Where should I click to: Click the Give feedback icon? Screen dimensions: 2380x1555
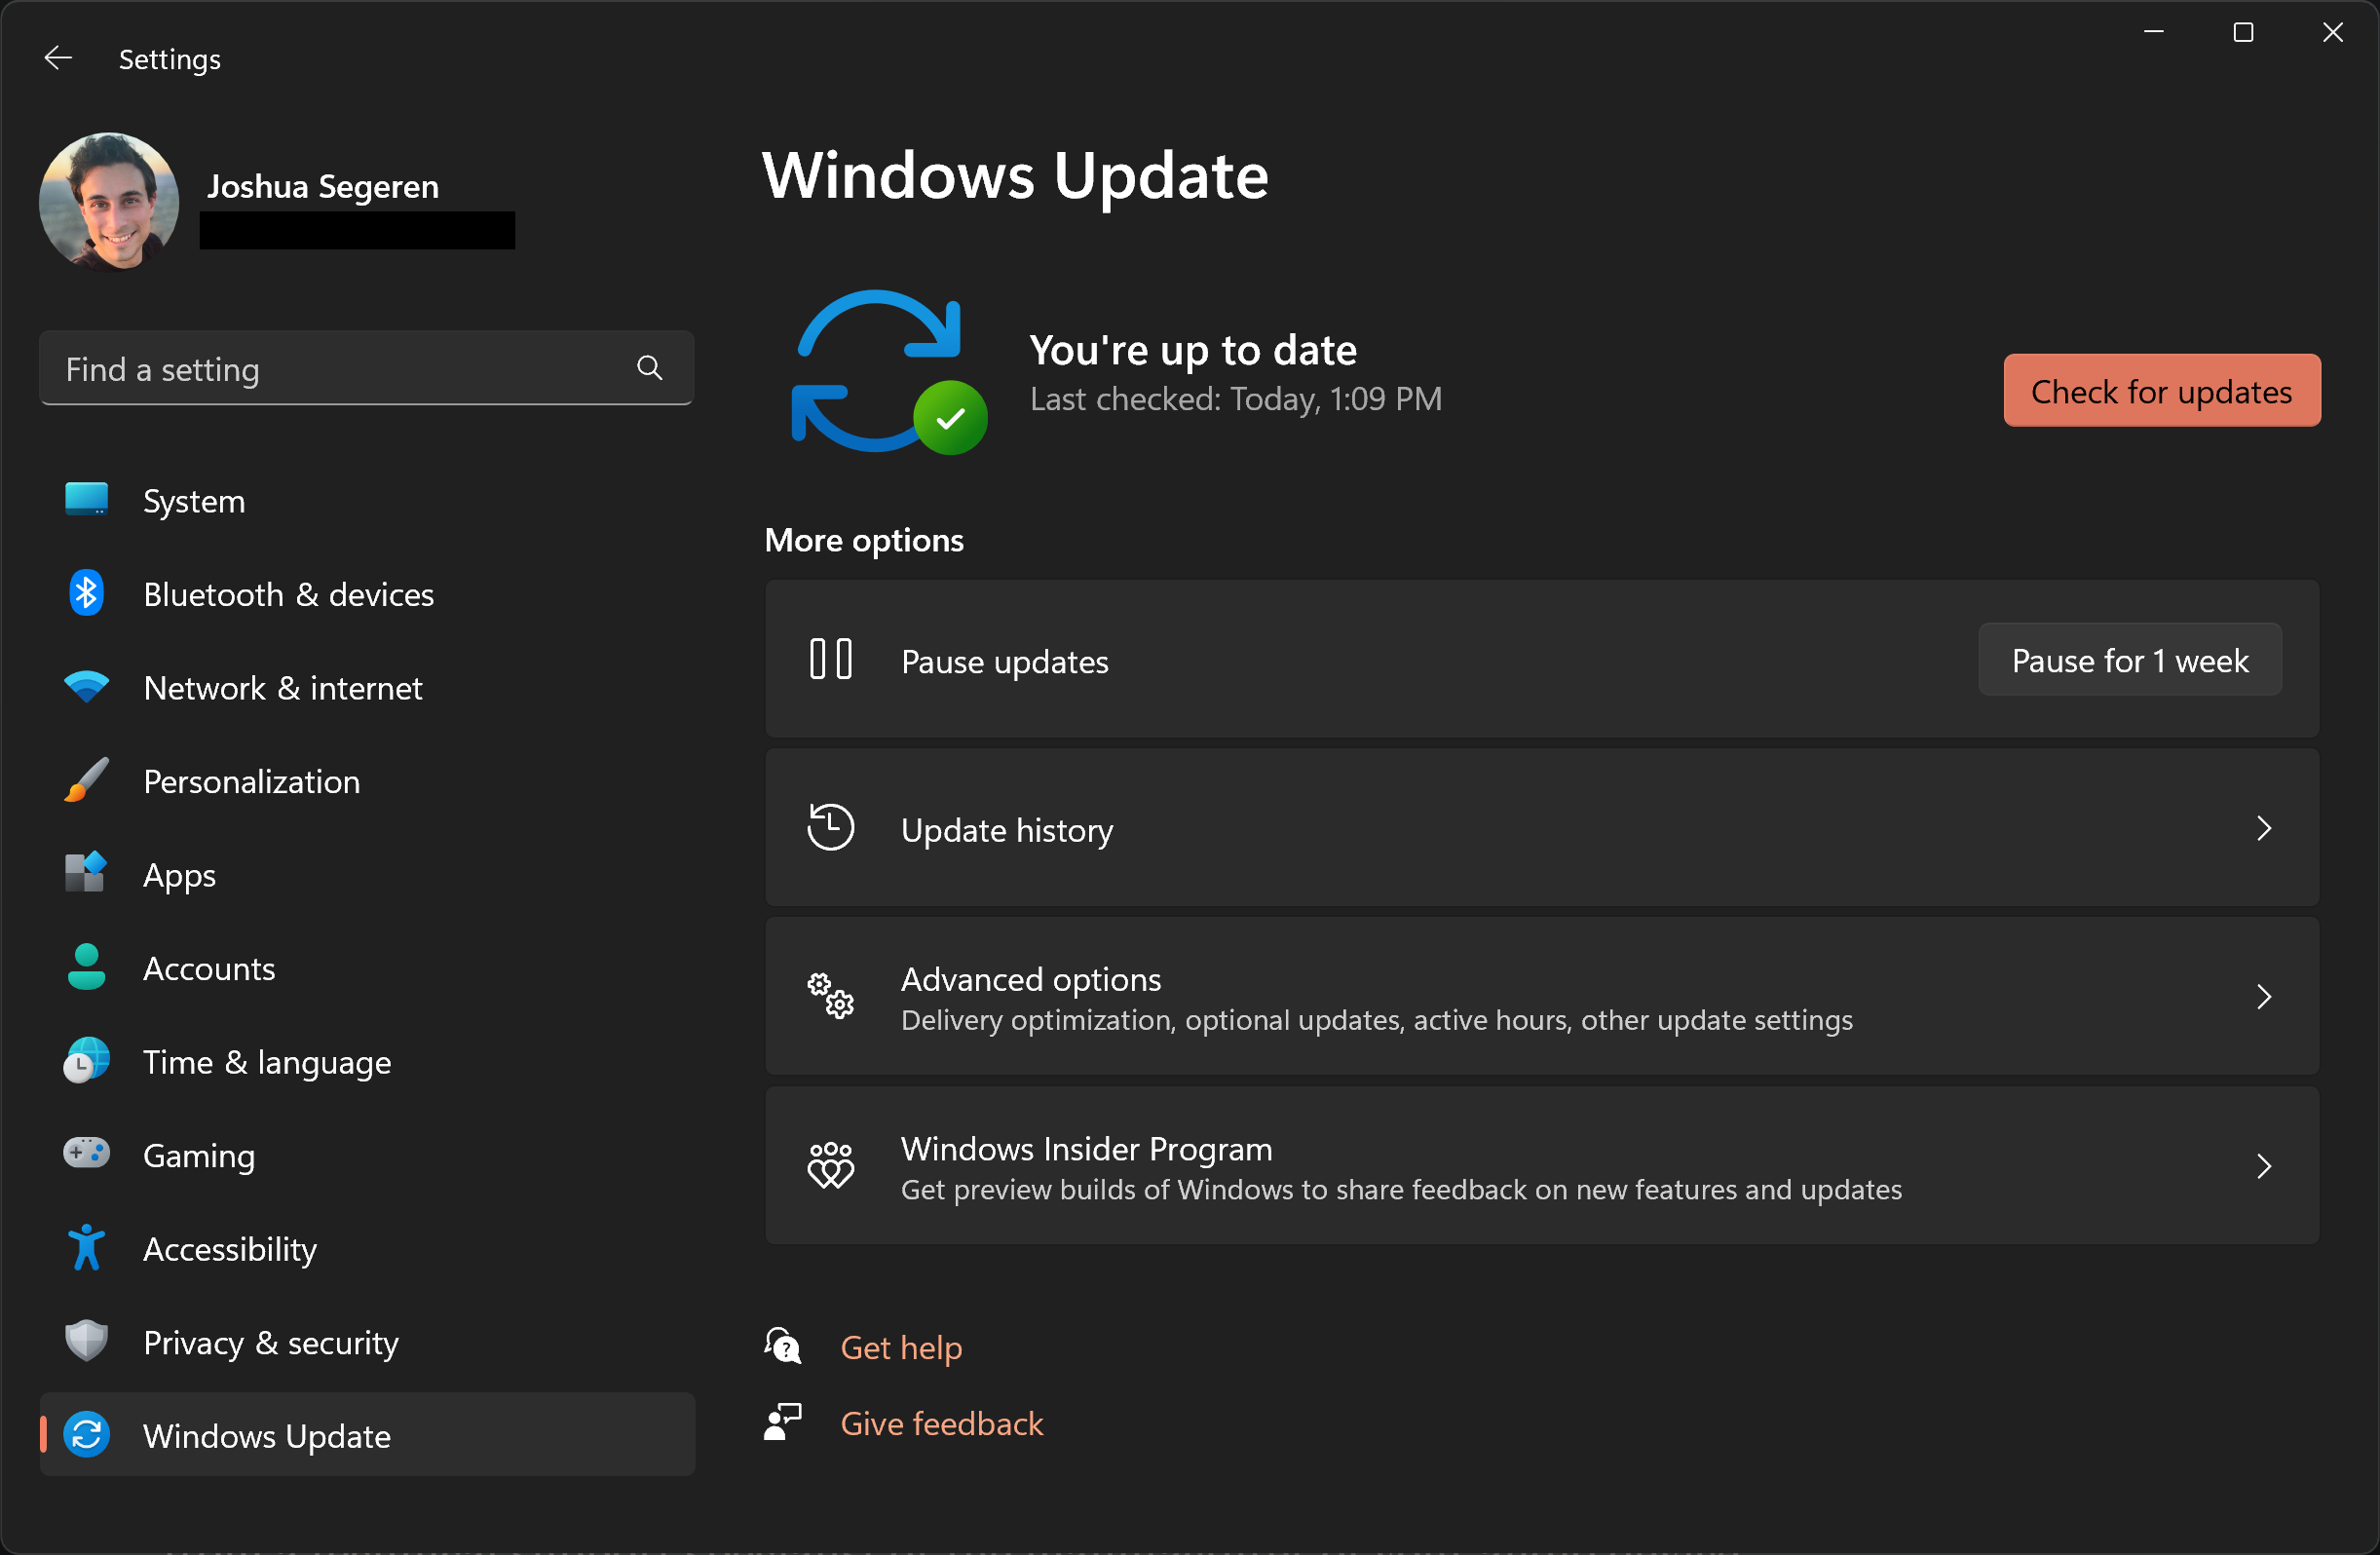pos(783,1422)
